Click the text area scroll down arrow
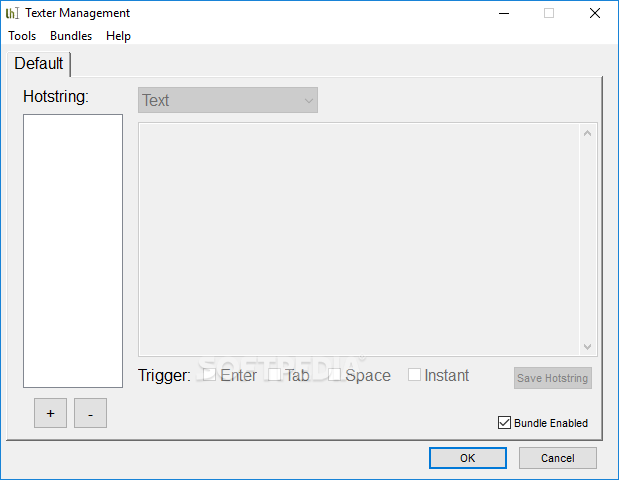The width and height of the screenshot is (619, 480). (x=587, y=347)
